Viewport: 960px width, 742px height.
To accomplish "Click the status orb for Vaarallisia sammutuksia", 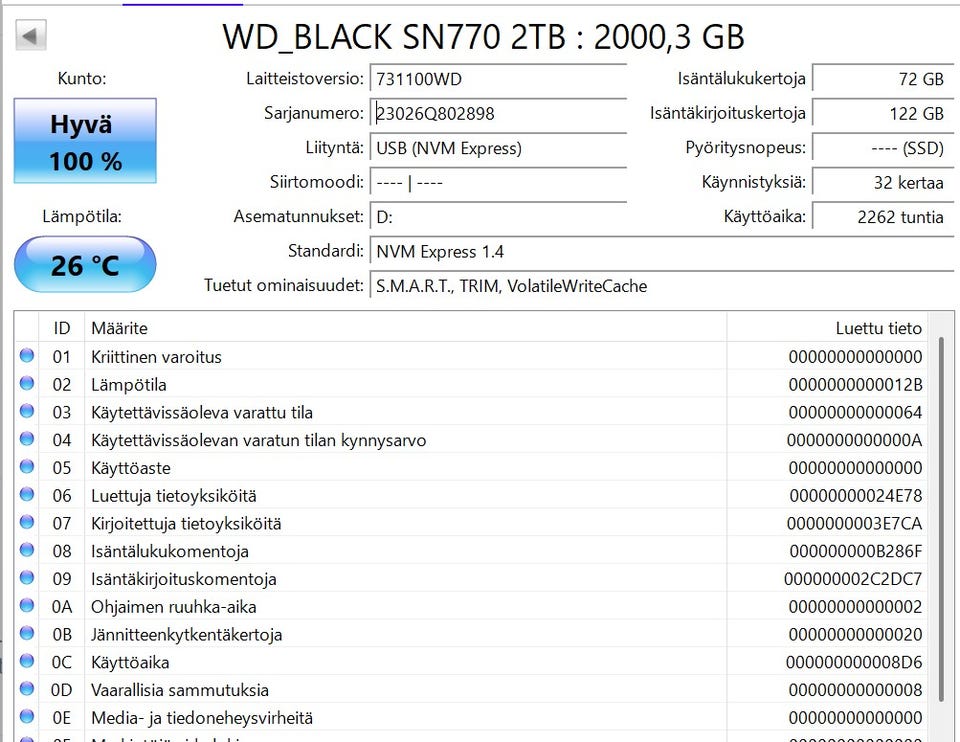I will [x=27, y=689].
